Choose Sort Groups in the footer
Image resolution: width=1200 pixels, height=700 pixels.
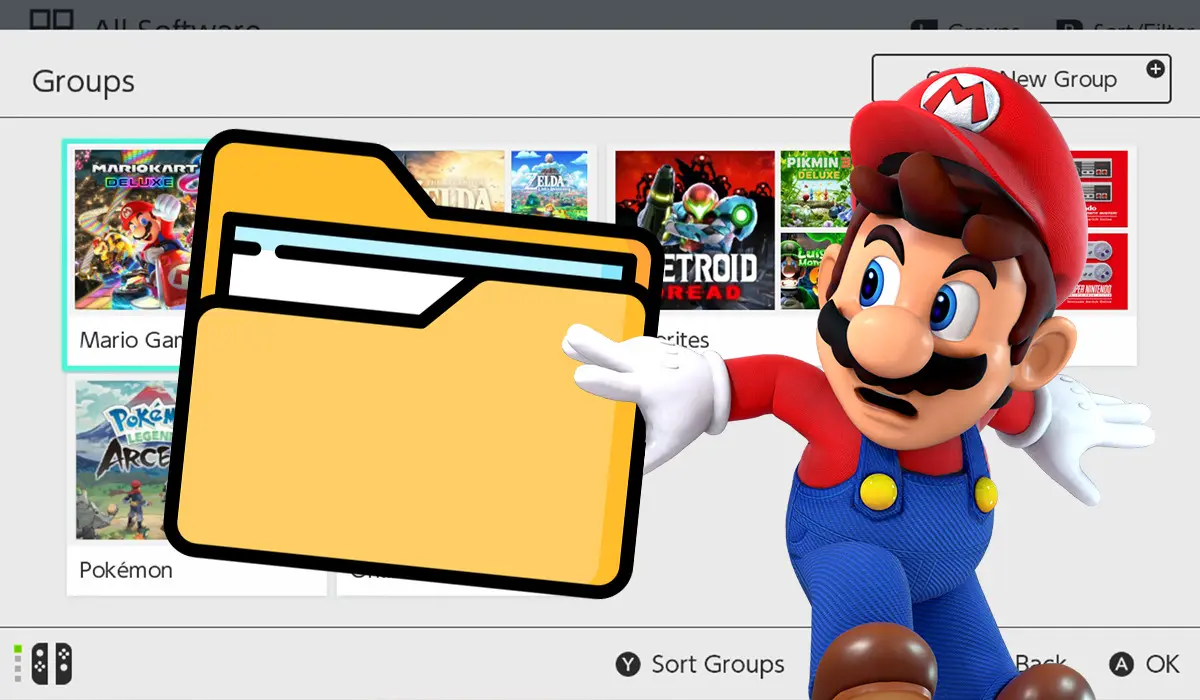click(718, 665)
